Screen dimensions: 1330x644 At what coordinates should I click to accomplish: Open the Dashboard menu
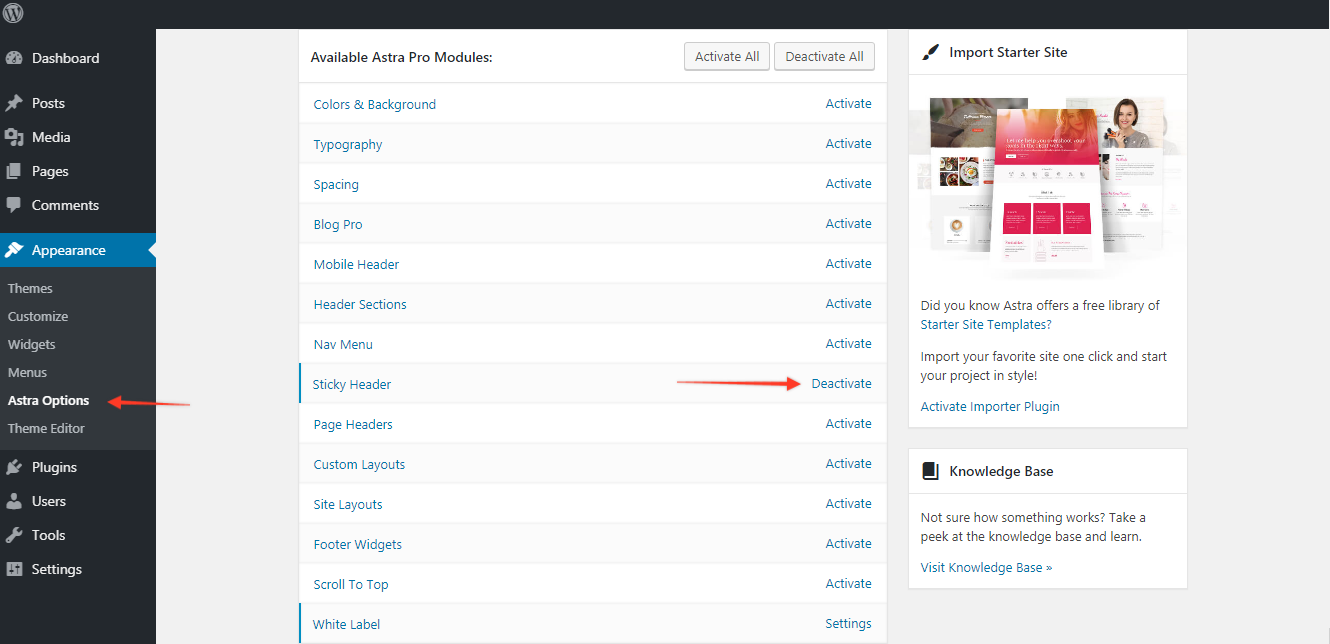tap(78, 58)
